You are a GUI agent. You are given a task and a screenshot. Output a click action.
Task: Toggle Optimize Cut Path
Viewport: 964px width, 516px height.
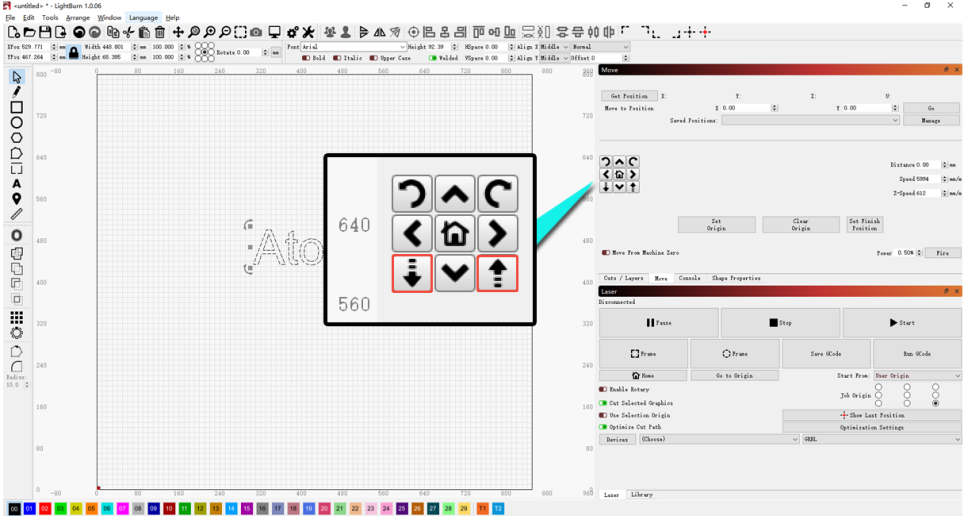click(602, 427)
